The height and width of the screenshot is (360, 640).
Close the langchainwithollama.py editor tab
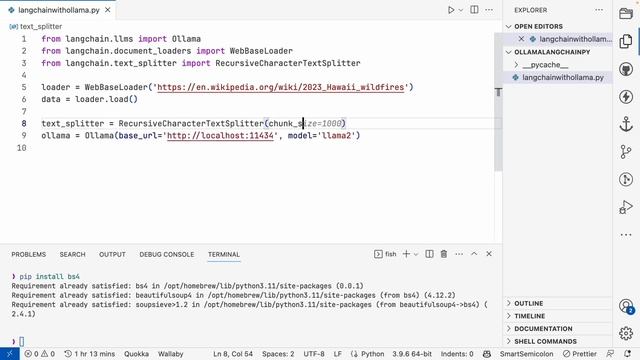point(108,10)
